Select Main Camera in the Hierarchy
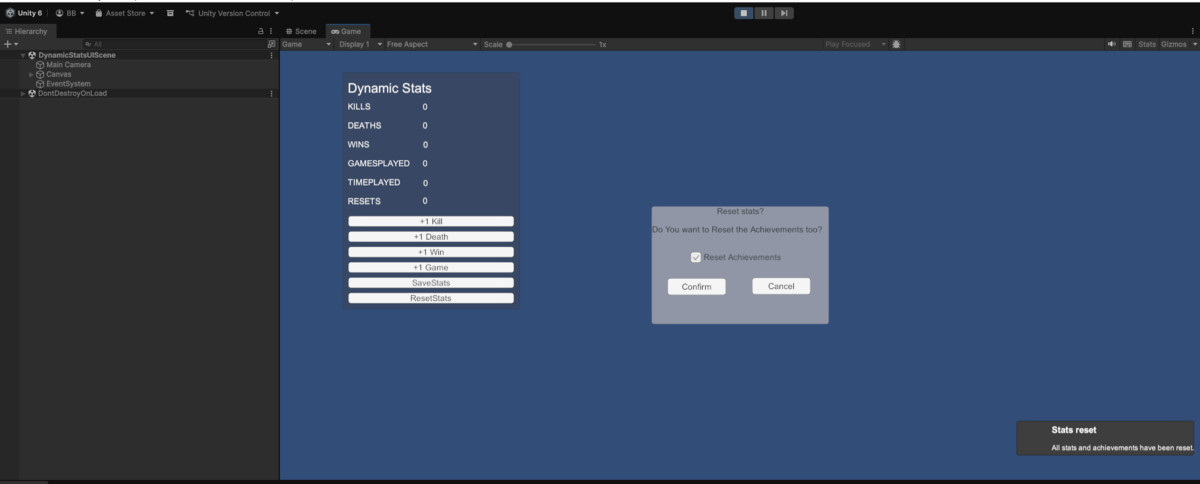 point(68,65)
